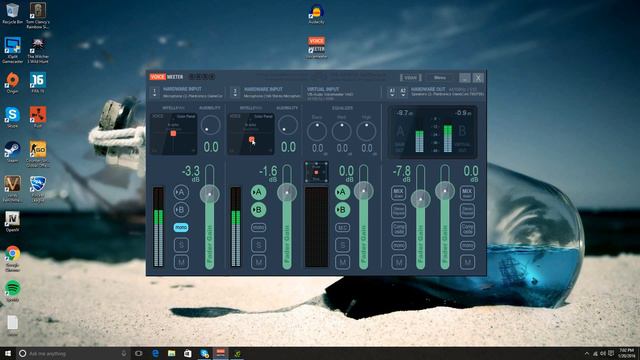Image resolution: width=640 pixels, height=360 pixels.
Task: Launch Rocket League from desktop
Action: click(38, 189)
